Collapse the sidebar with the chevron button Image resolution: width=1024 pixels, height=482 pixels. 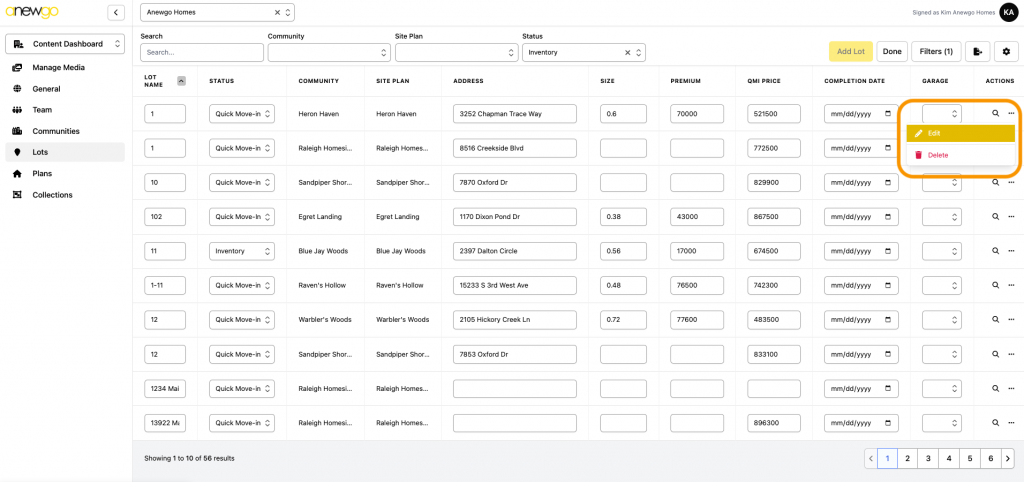[116, 13]
